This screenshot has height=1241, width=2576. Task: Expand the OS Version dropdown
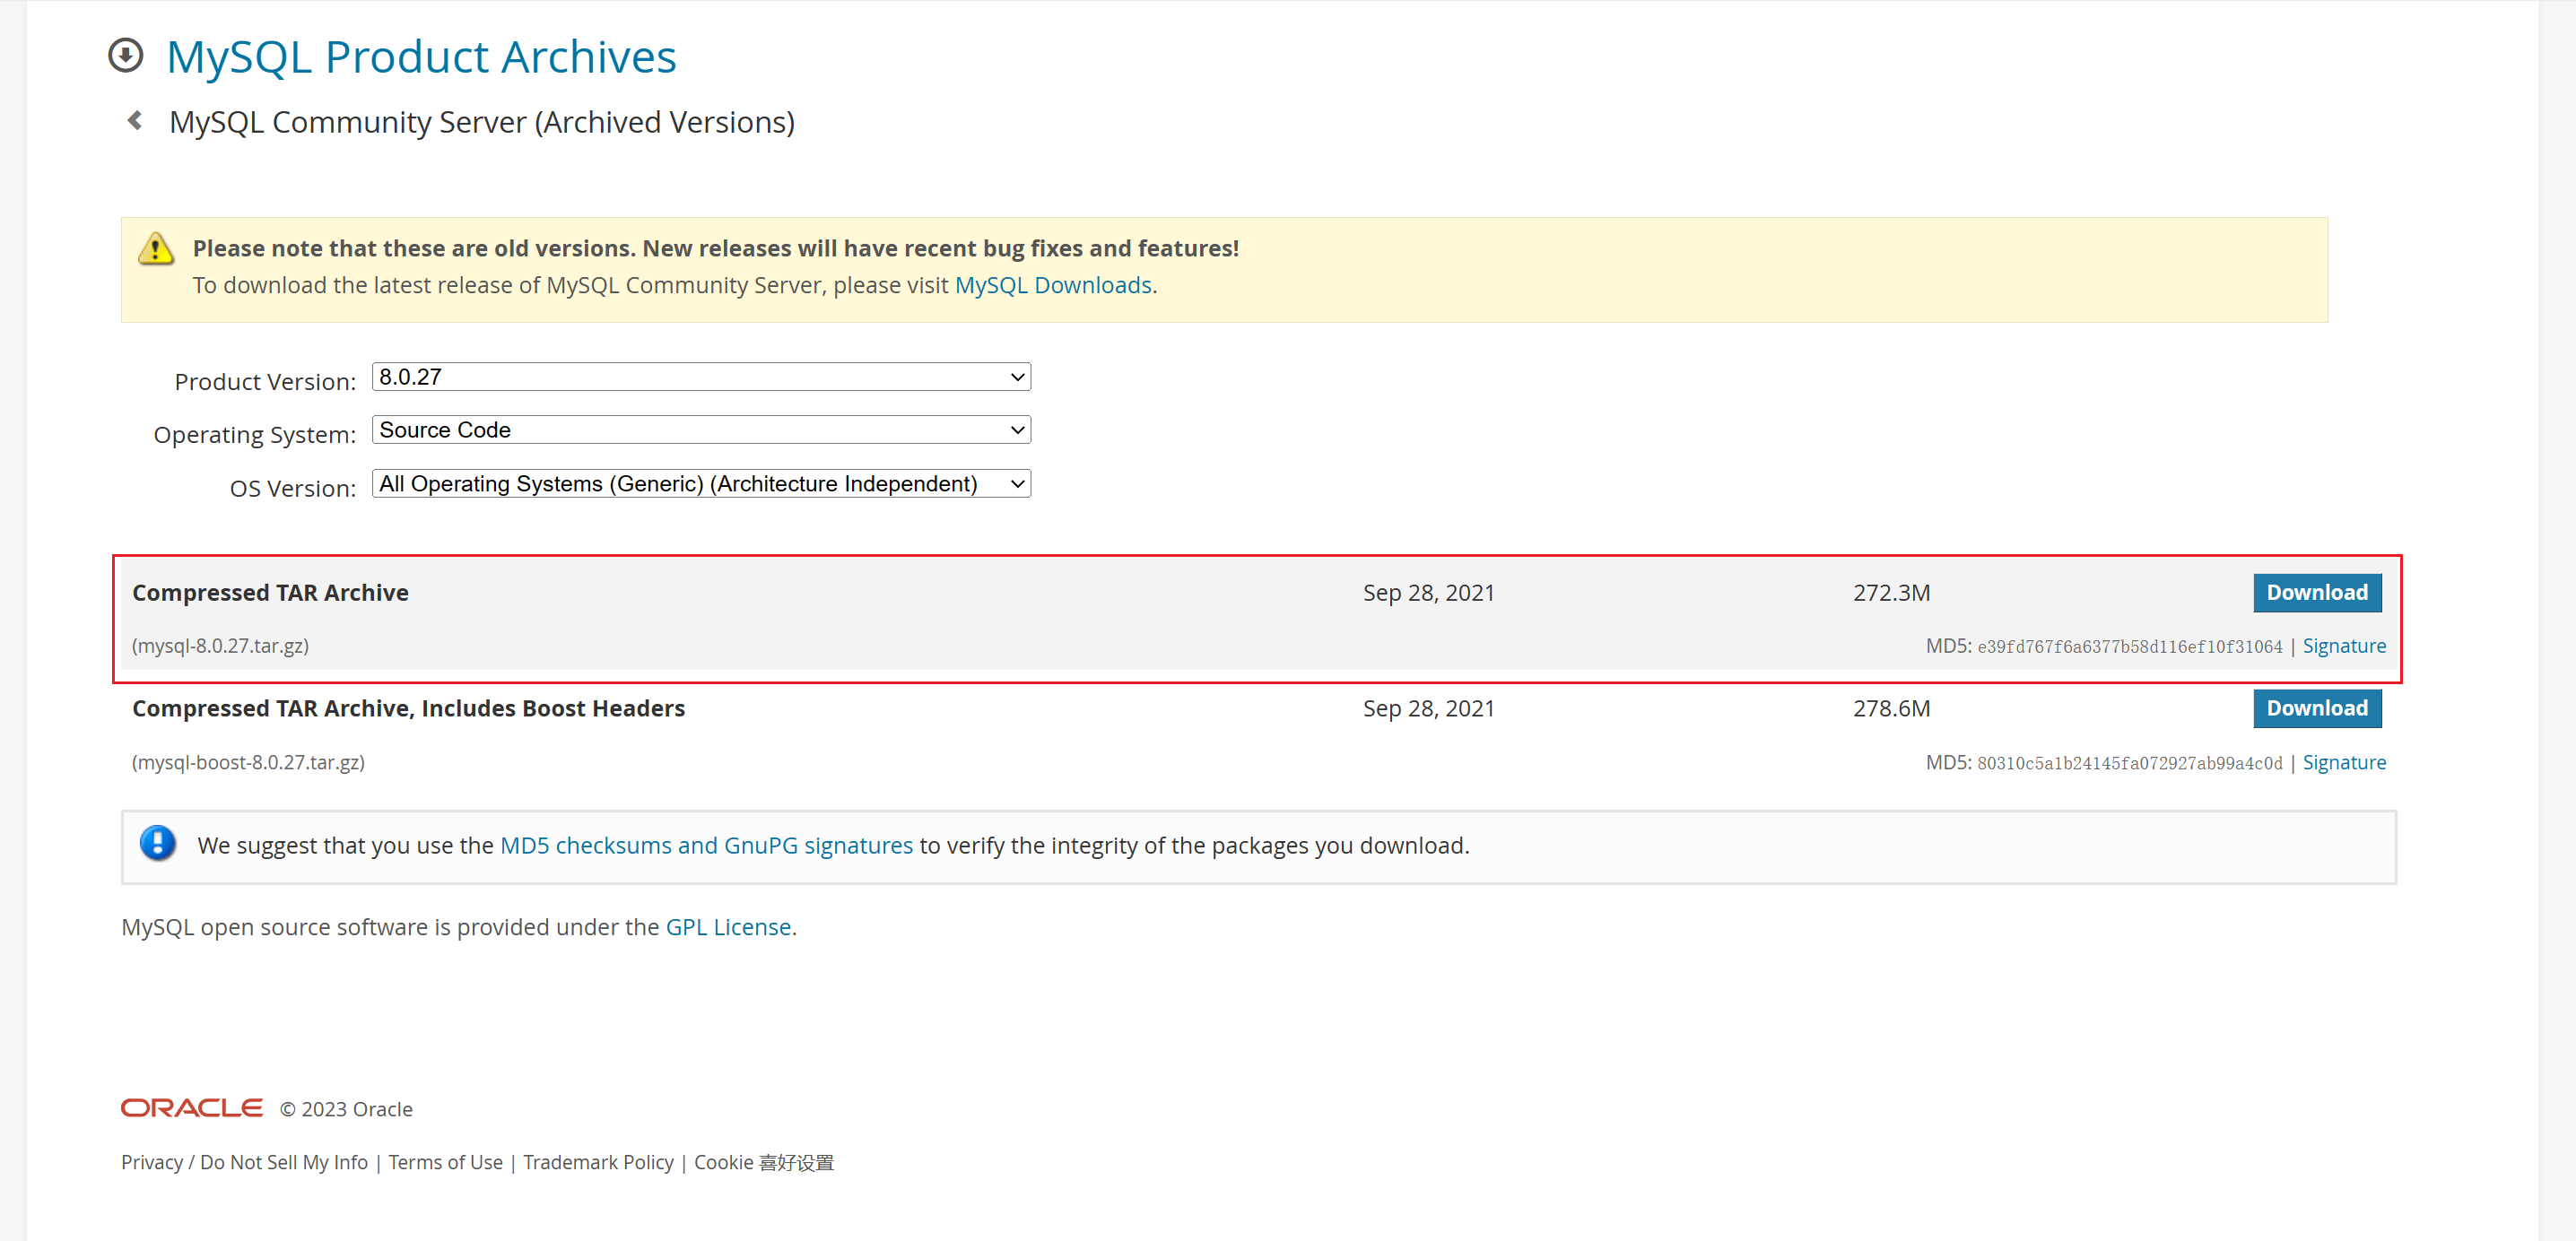tap(701, 484)
